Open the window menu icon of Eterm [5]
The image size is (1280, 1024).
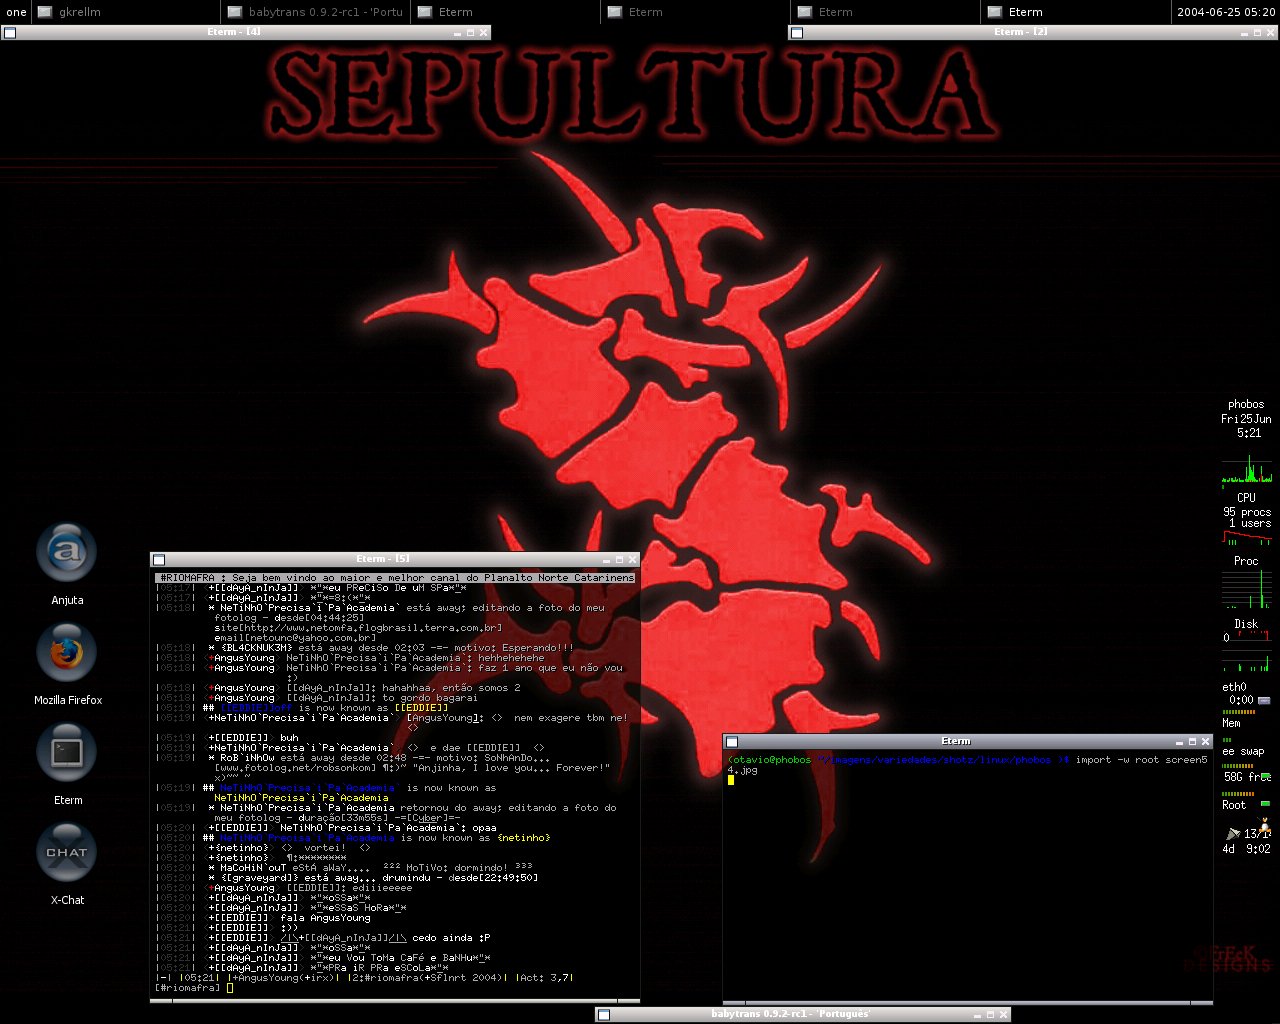click(x=159, y=560)
